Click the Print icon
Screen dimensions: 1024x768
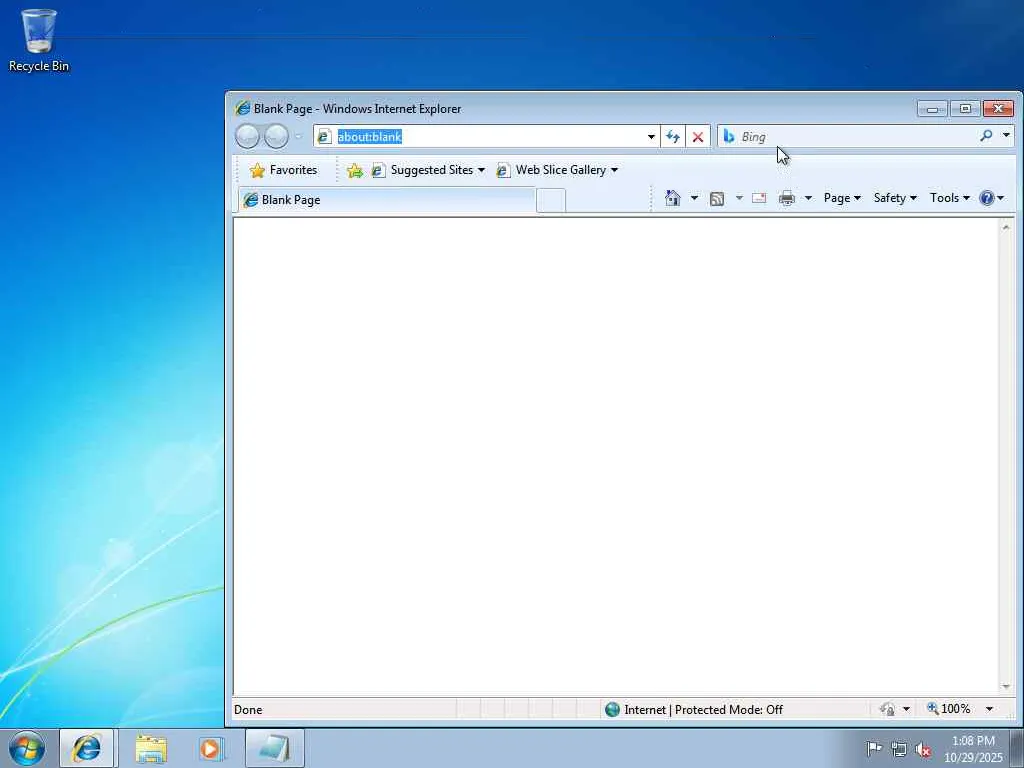coord(787,198)
